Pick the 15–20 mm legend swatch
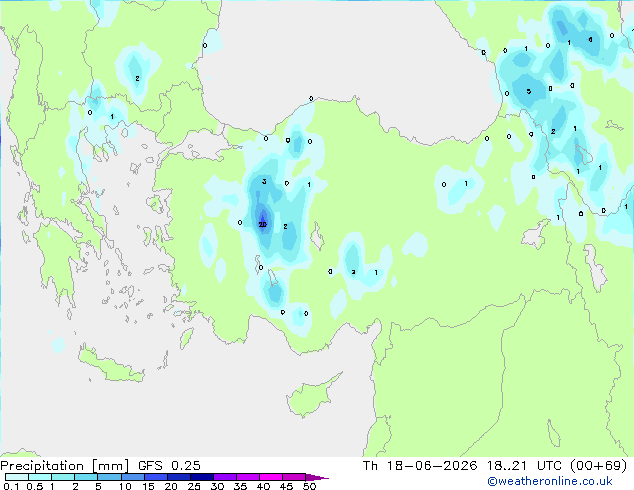634x490 pixels. [x=155, y=477]
